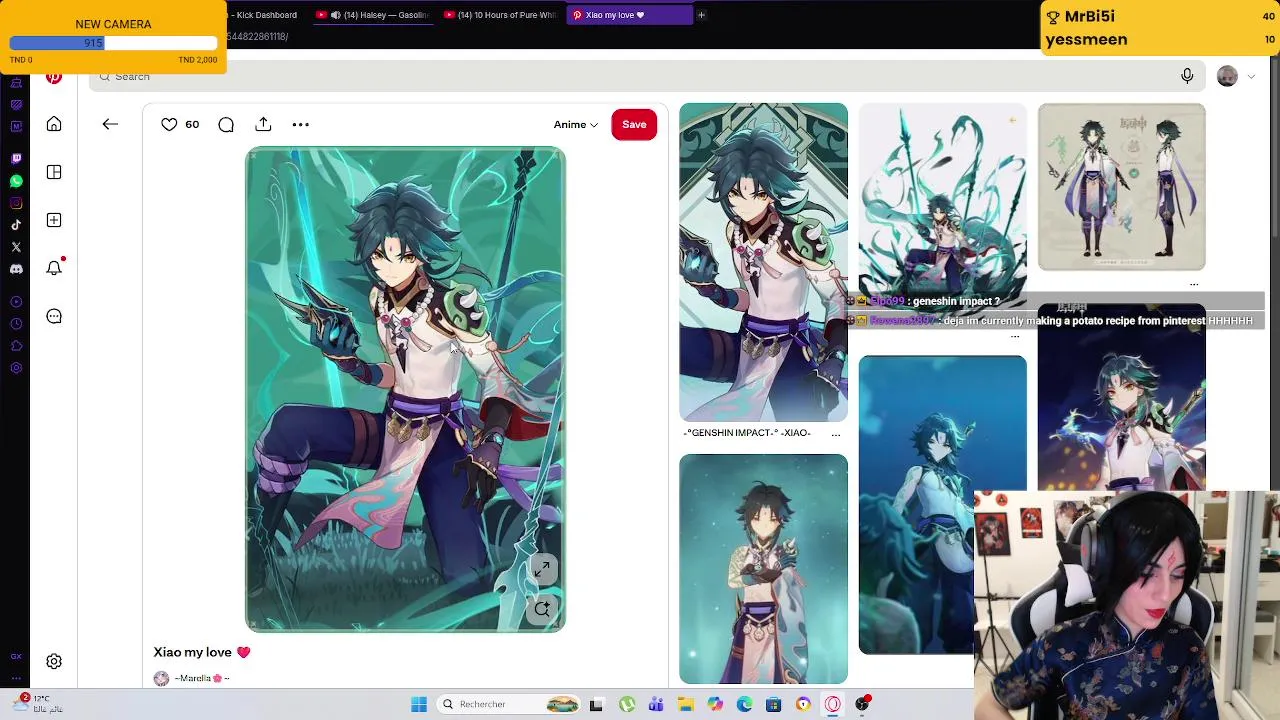The height and width of the screenshot is (720, 1280).
Task: Open a new browser tab
Action: coord(701,15)
